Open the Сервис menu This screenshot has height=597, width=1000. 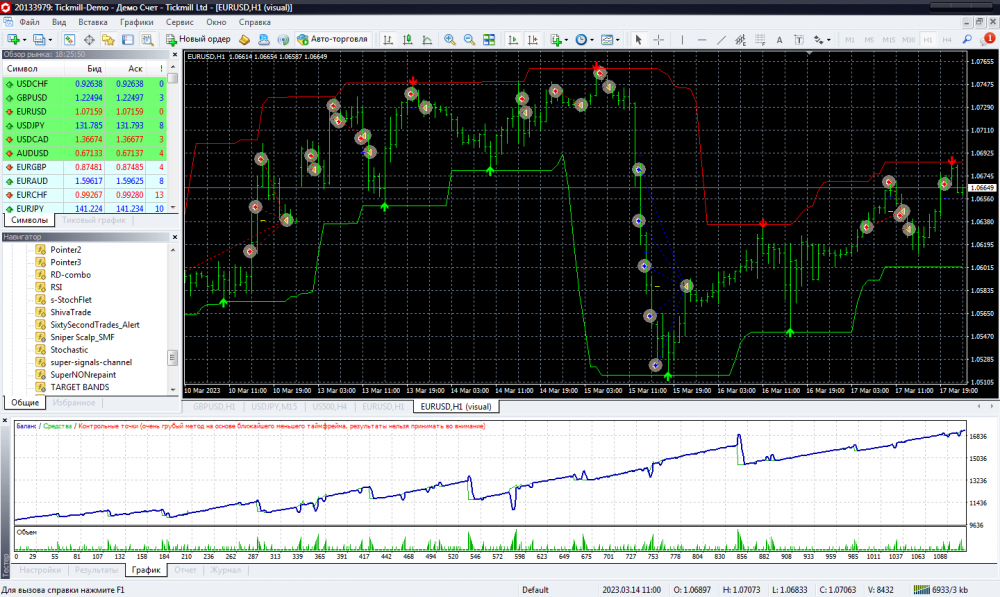click(179, 22)
